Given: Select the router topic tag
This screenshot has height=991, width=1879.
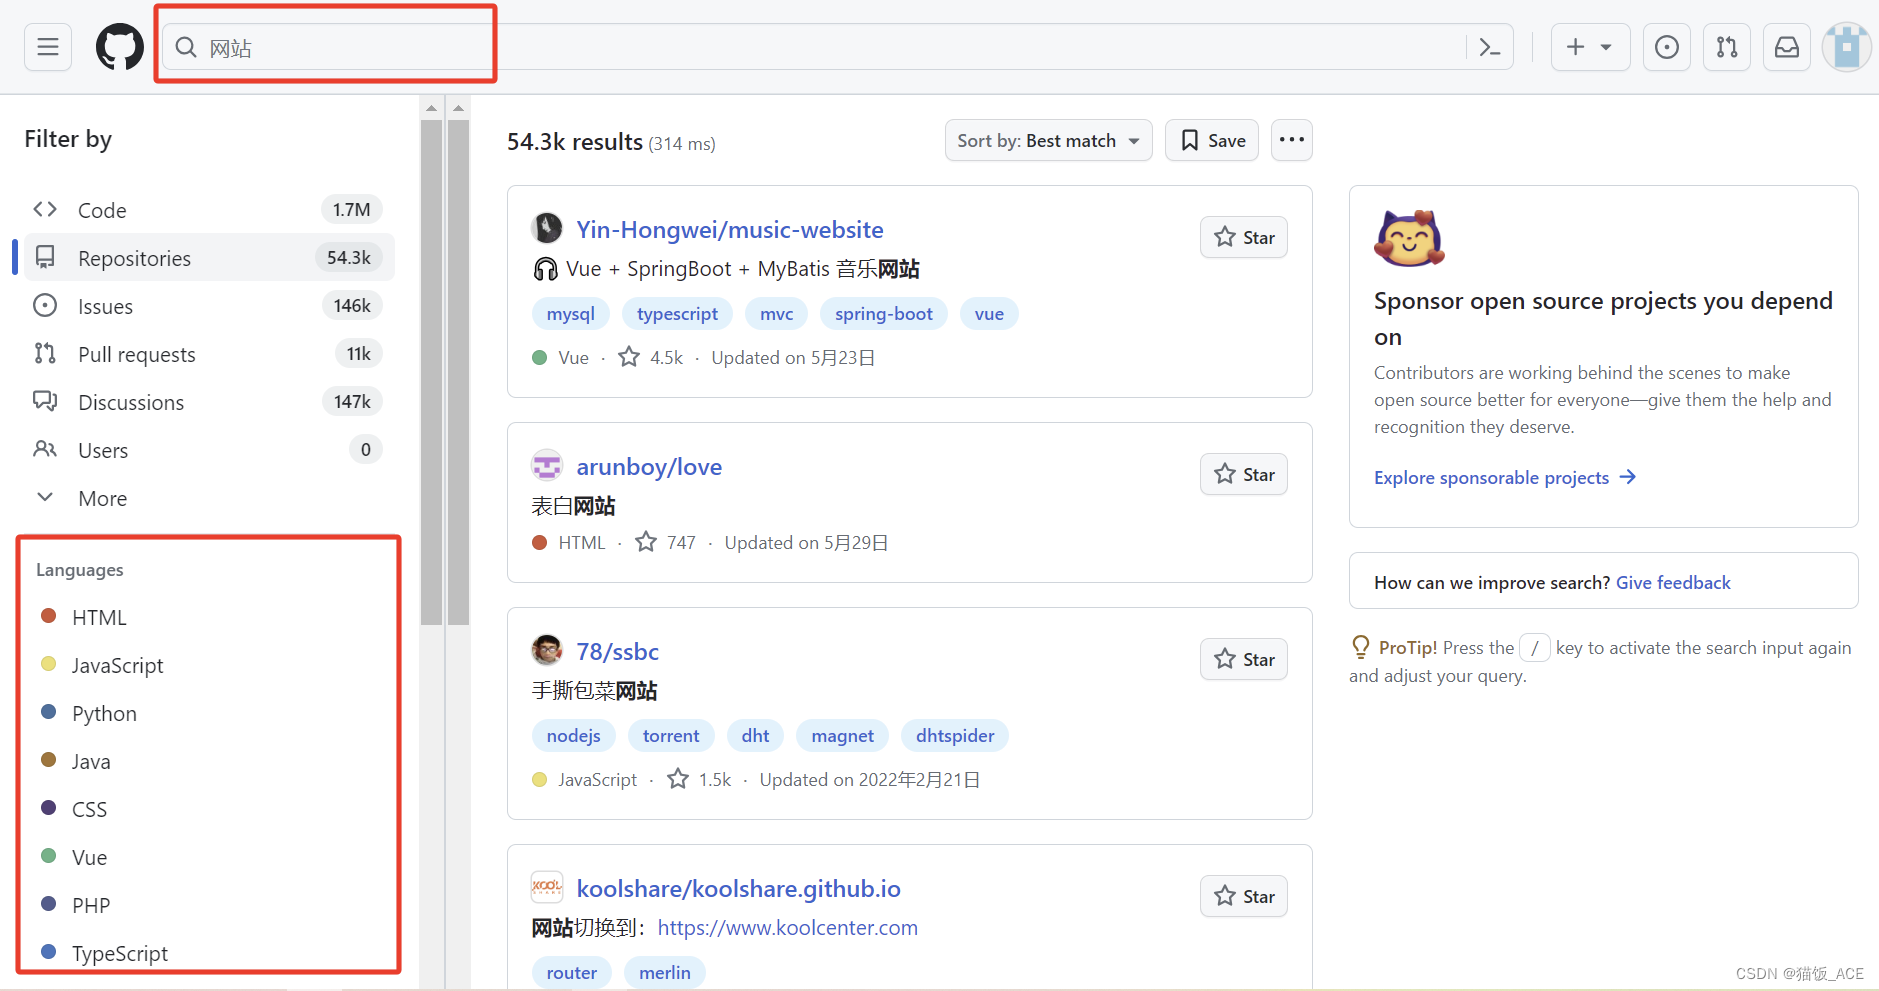Looking at the screenshot, I should tap(571, 972).
